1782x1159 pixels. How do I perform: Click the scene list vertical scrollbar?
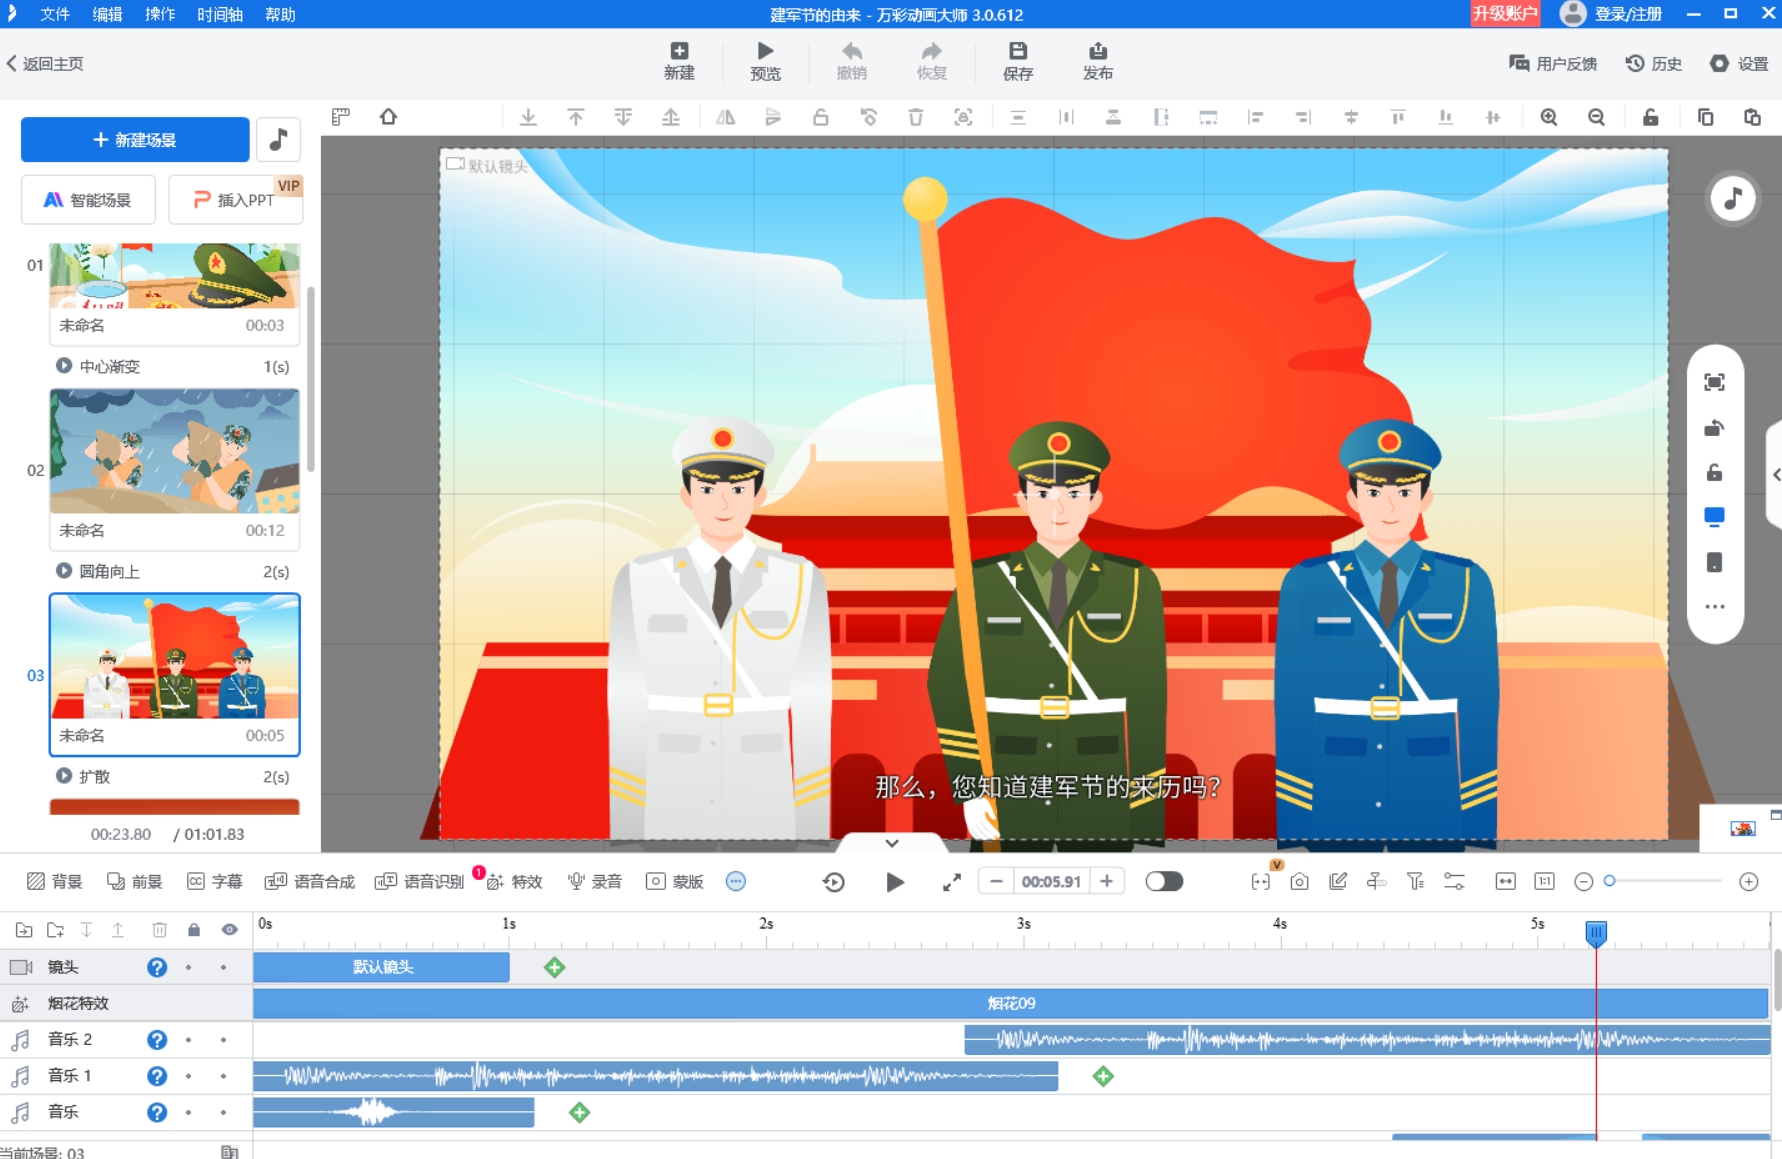311,378
